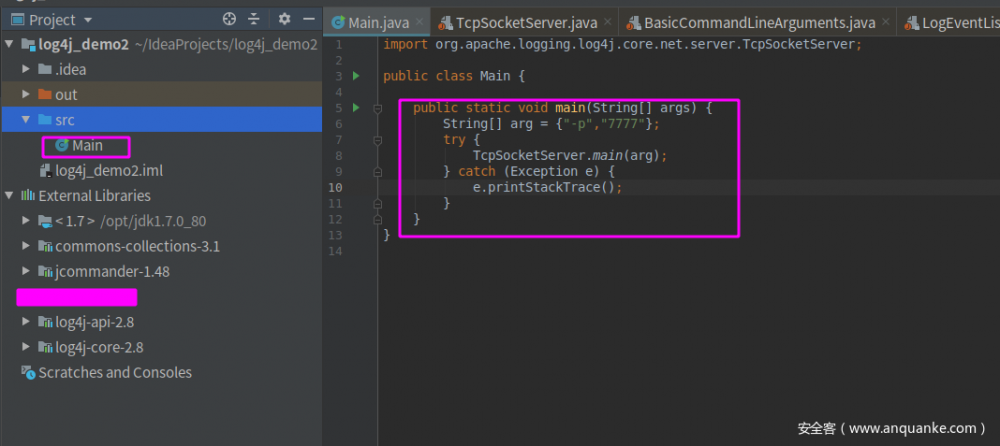Select log4j_demo2.iml file
This screenshot has width=1000, height=446.
coord(109,171)
